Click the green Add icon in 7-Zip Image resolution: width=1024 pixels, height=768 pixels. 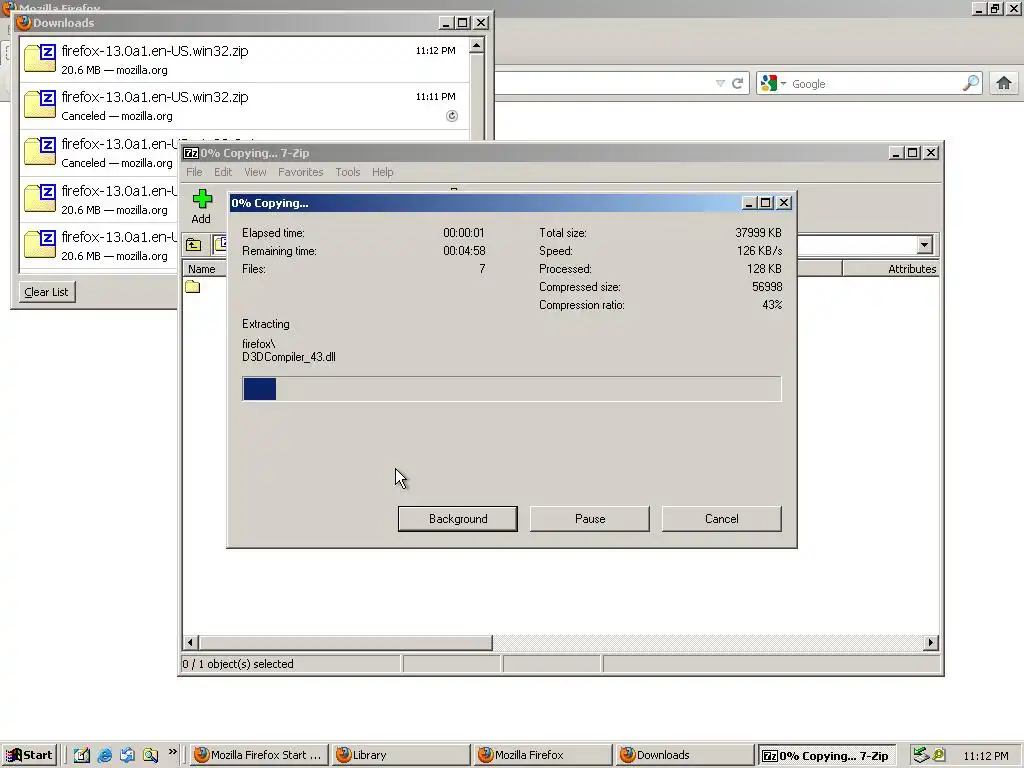pos(202,200)
